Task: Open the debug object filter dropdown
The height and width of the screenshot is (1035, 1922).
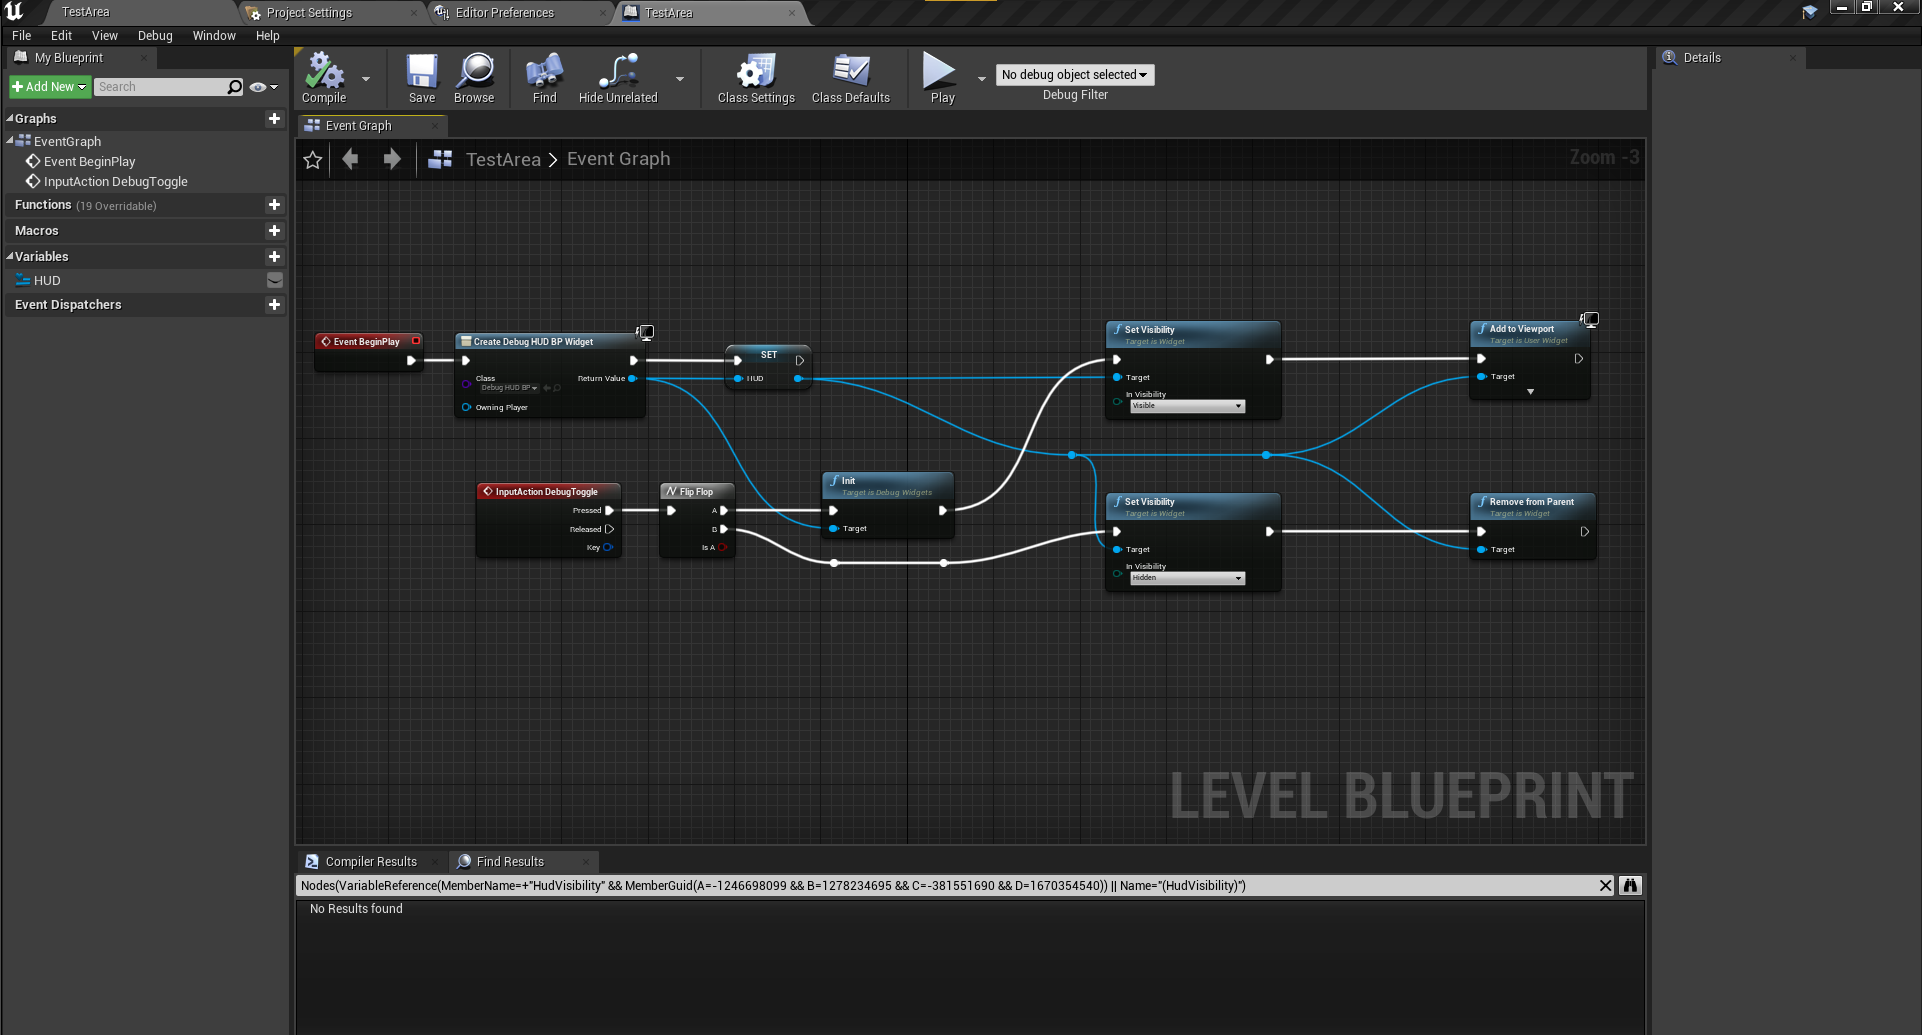Action: (x=1075, y=75)
